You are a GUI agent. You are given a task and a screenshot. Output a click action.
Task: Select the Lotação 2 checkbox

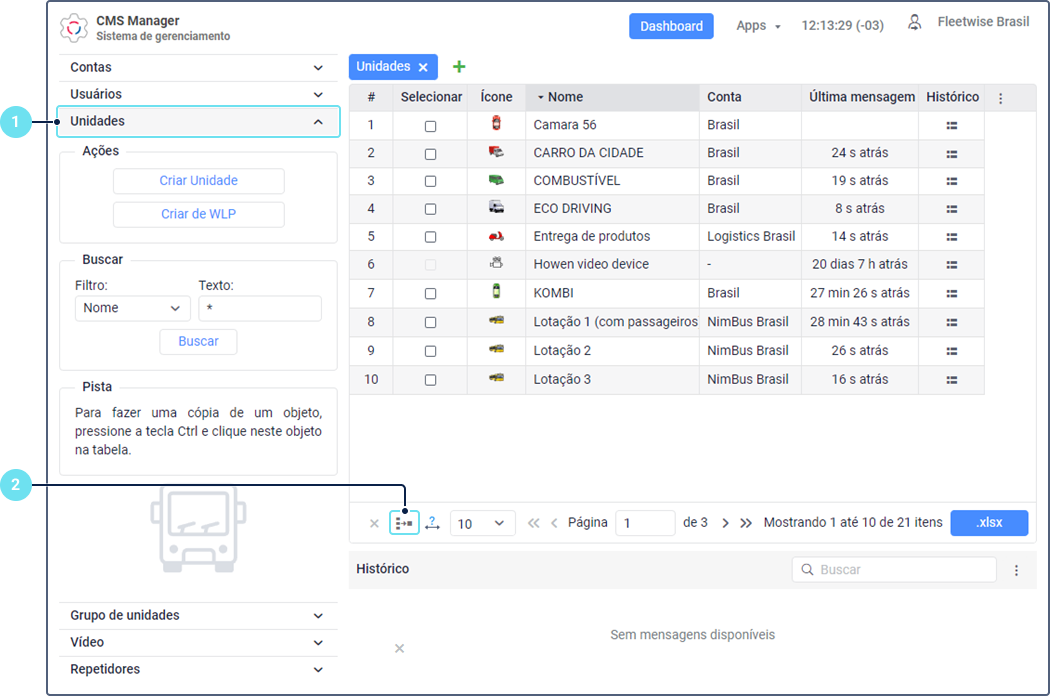click(431, 351)
